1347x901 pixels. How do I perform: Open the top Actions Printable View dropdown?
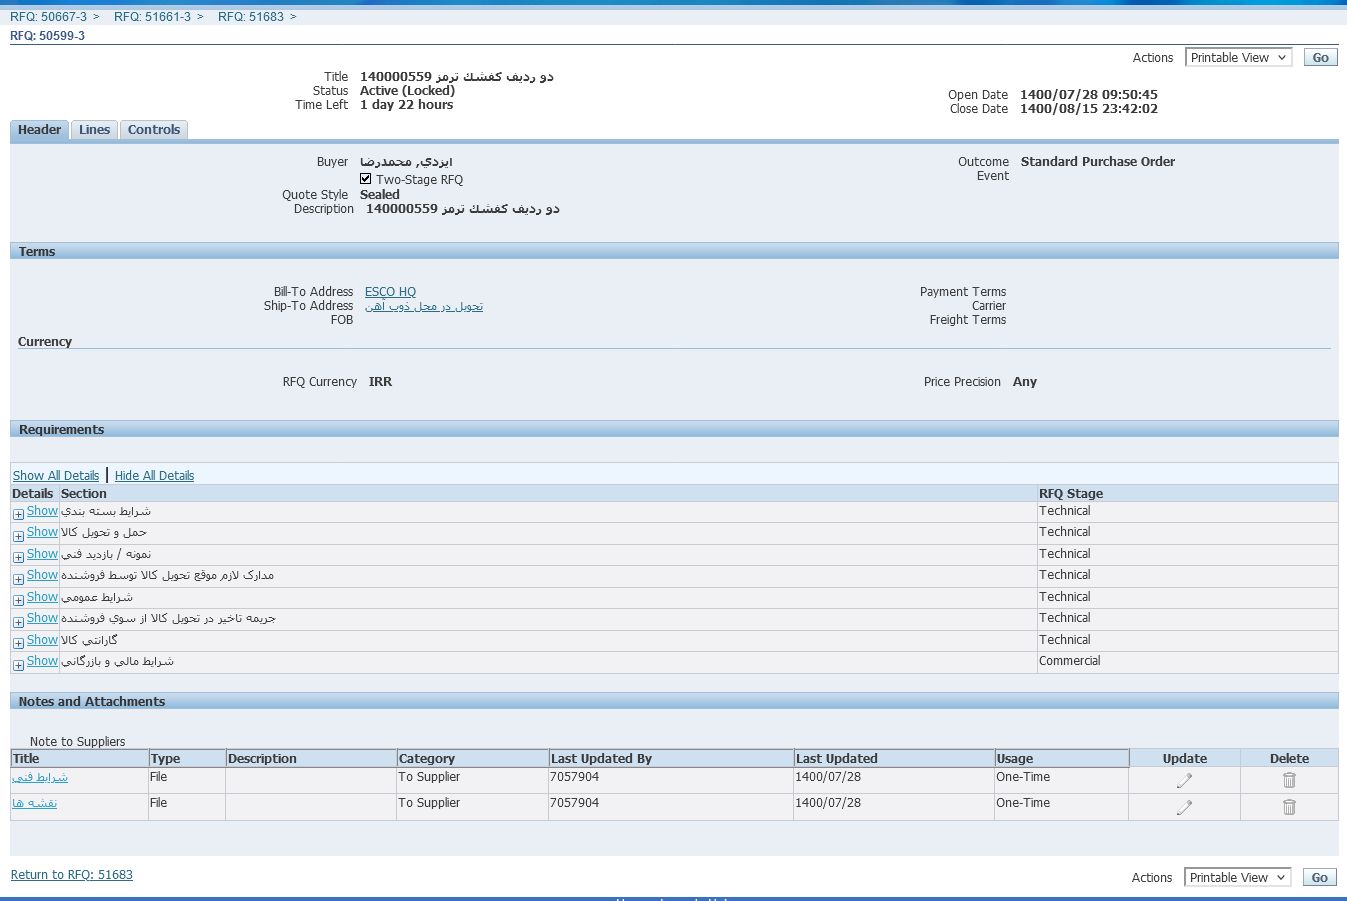(1238, 58)
